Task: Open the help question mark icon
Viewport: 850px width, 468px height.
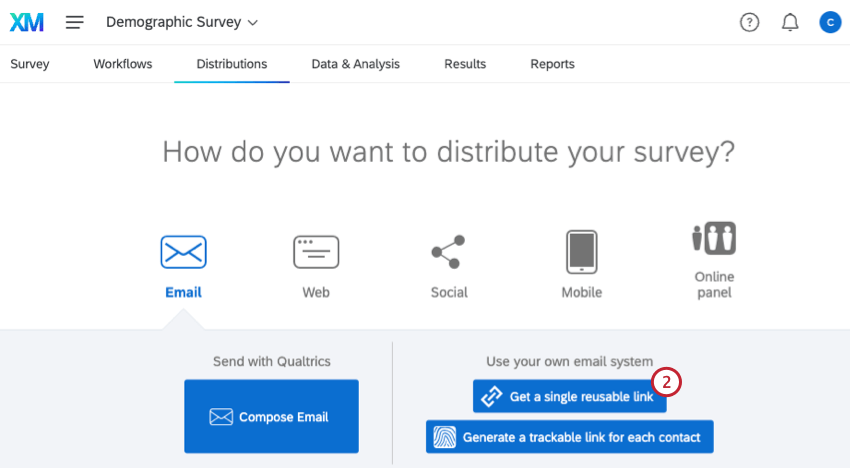Action: coord(749,22)
